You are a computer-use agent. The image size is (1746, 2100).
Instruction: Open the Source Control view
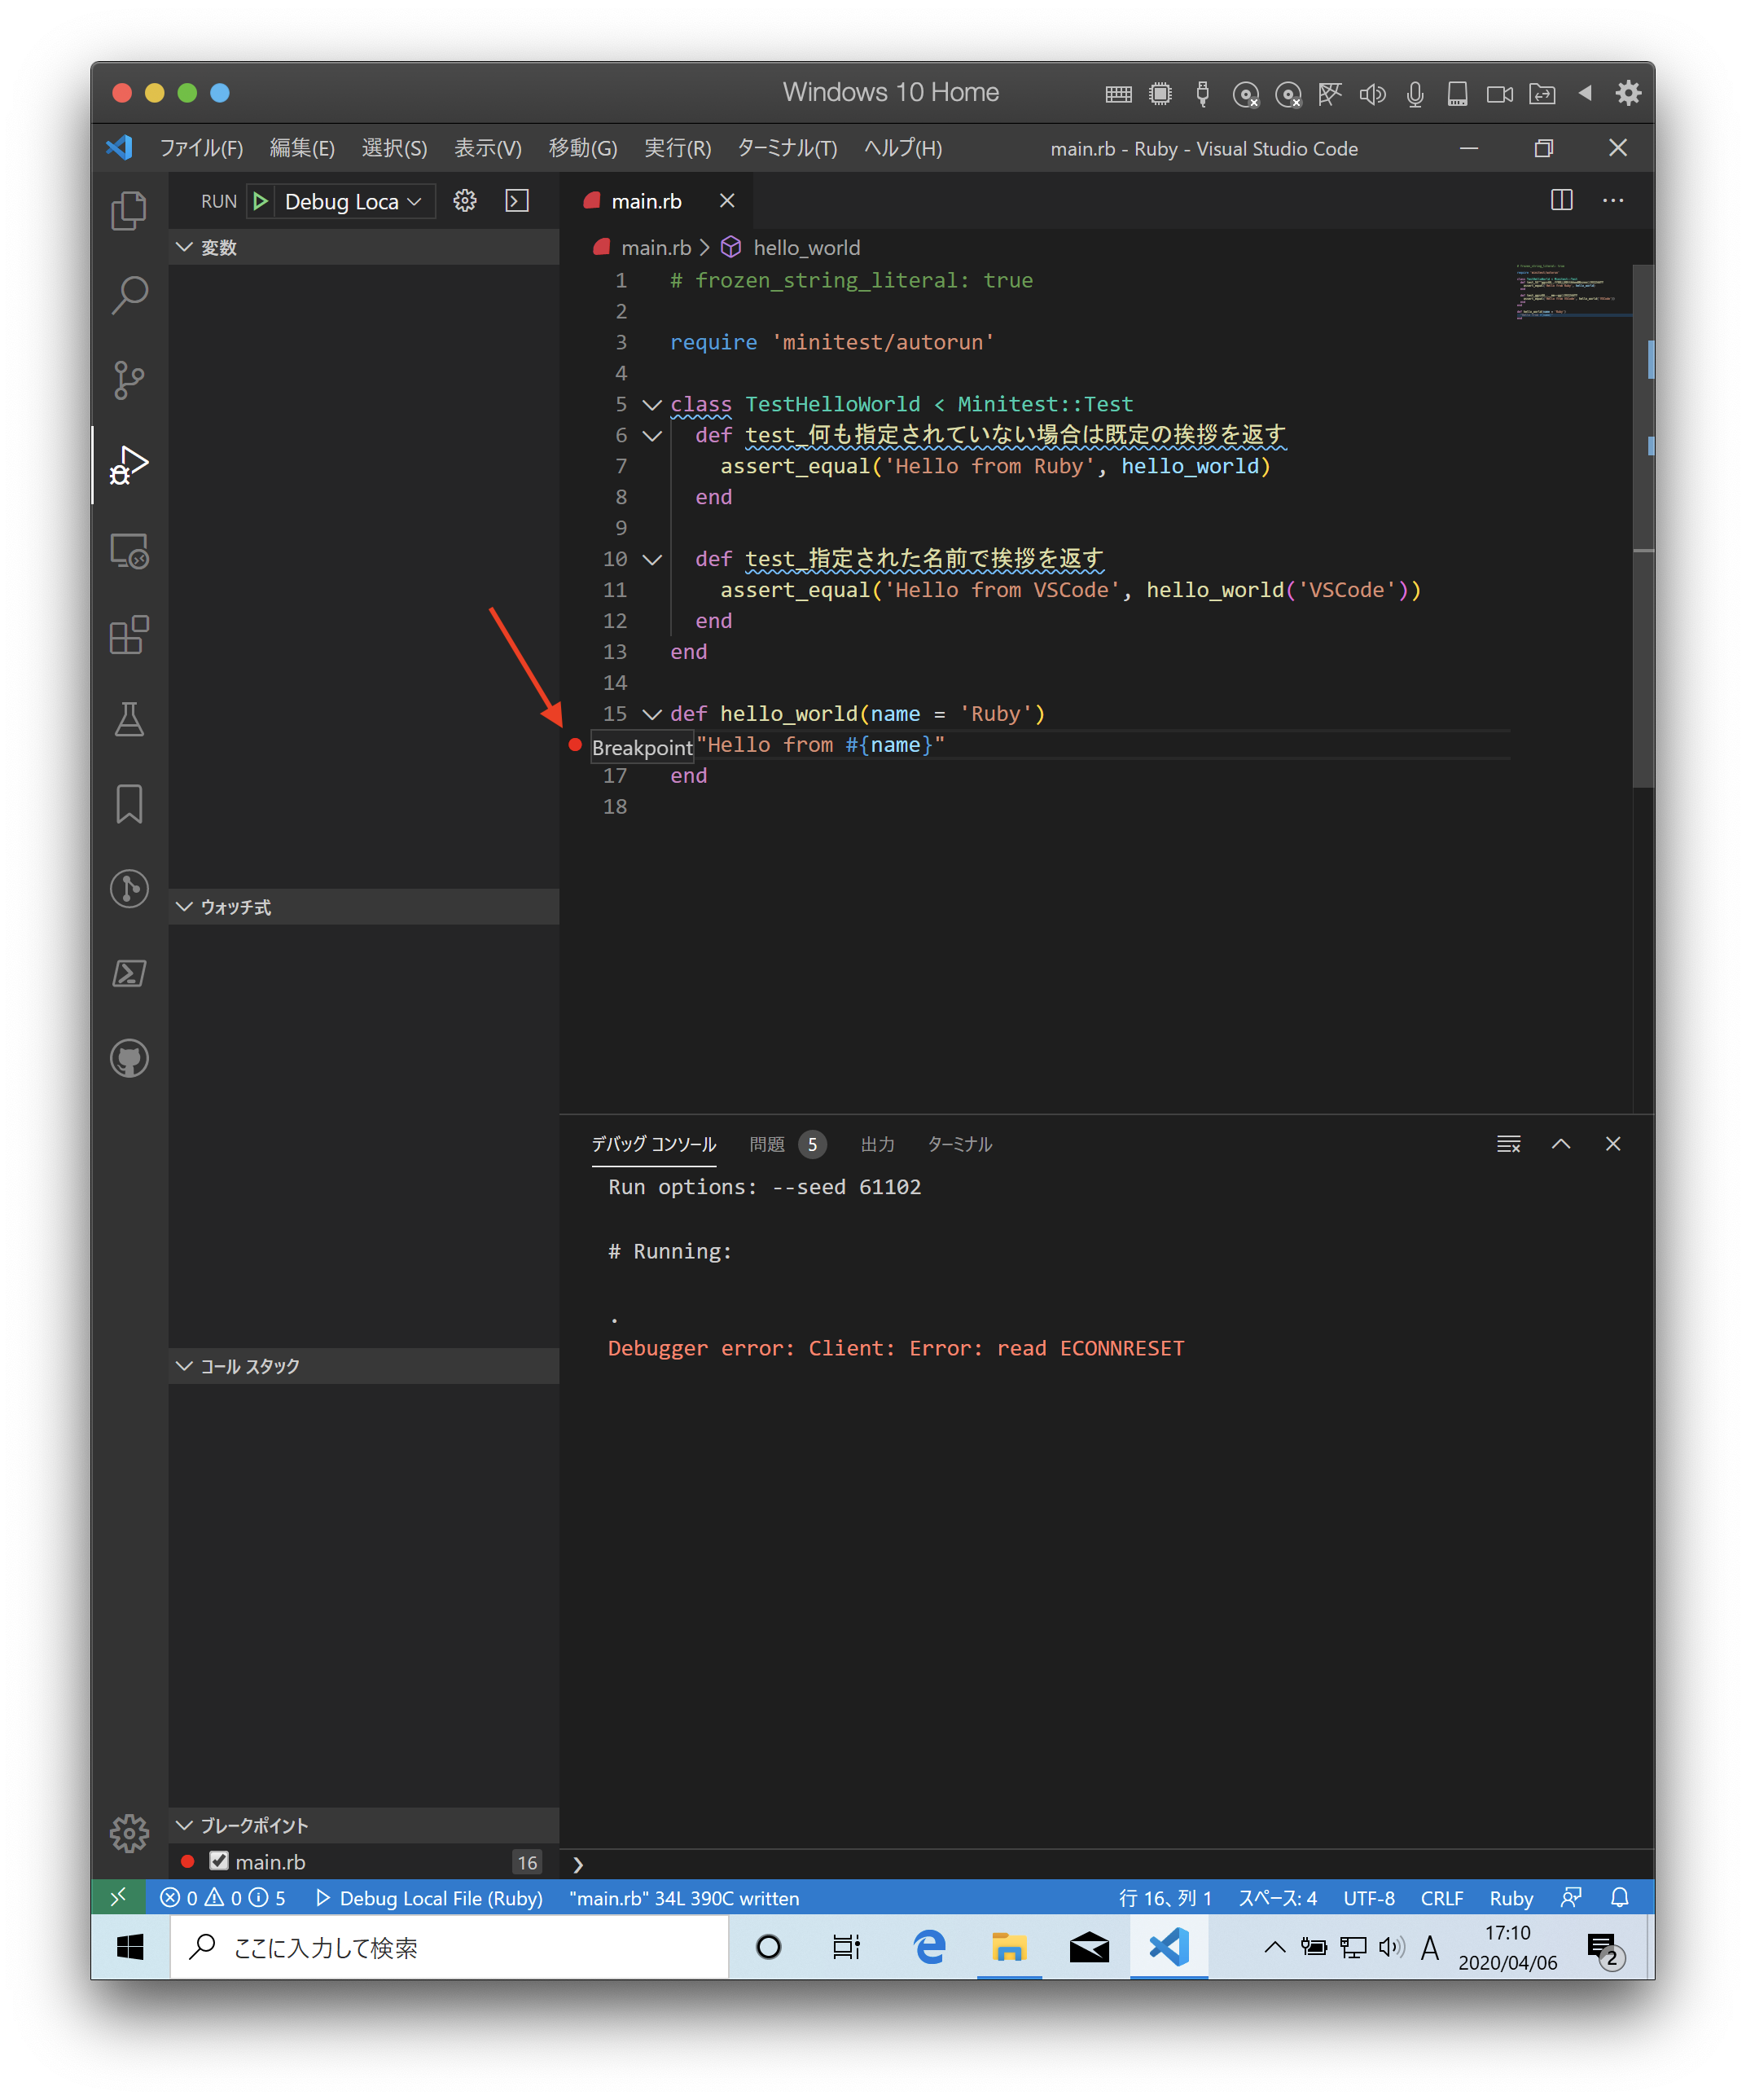(129, 380)
